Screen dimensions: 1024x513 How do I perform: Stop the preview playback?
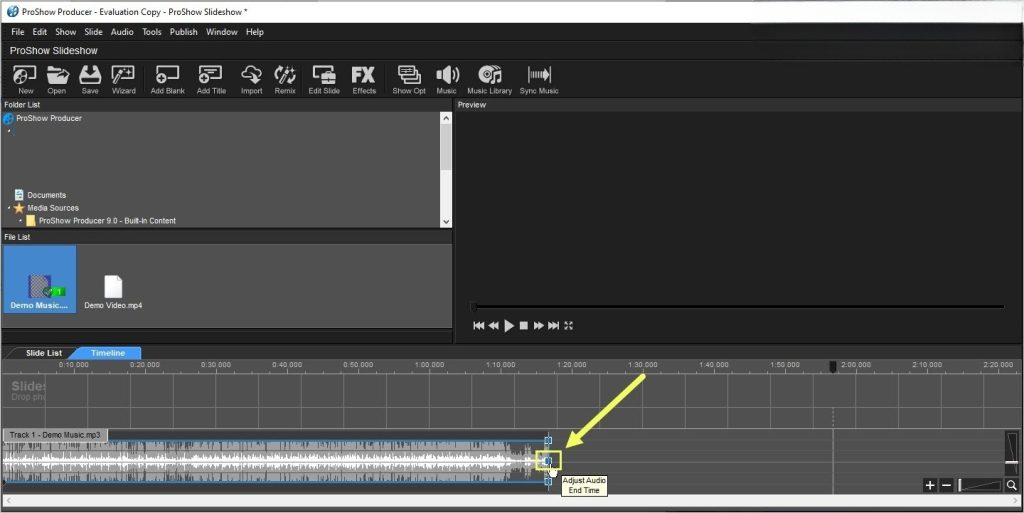click(524, 326)
